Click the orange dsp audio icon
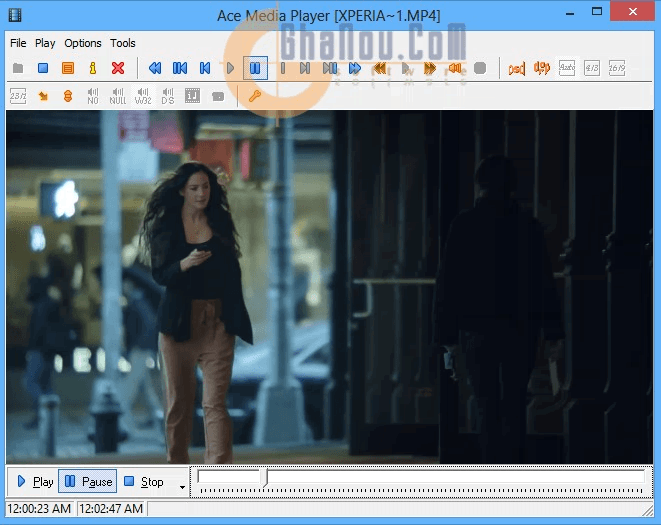The width and height of the screenshot is (661, 525). pos(542,68)
